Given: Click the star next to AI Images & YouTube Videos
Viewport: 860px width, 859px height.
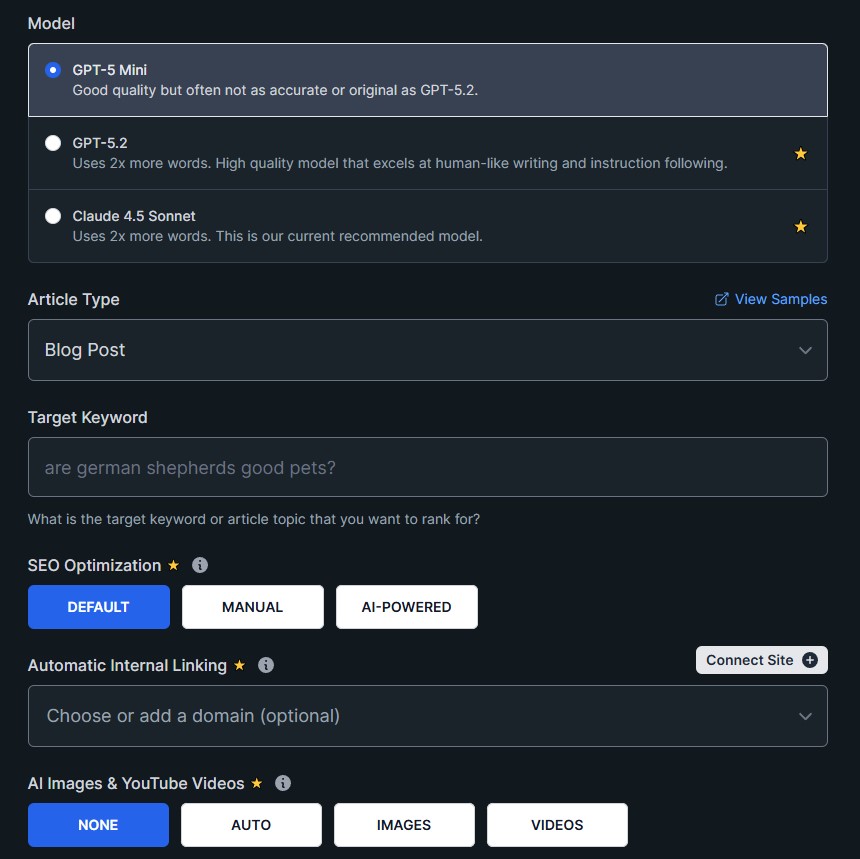Looking at the screenshot, I should 256,783.
